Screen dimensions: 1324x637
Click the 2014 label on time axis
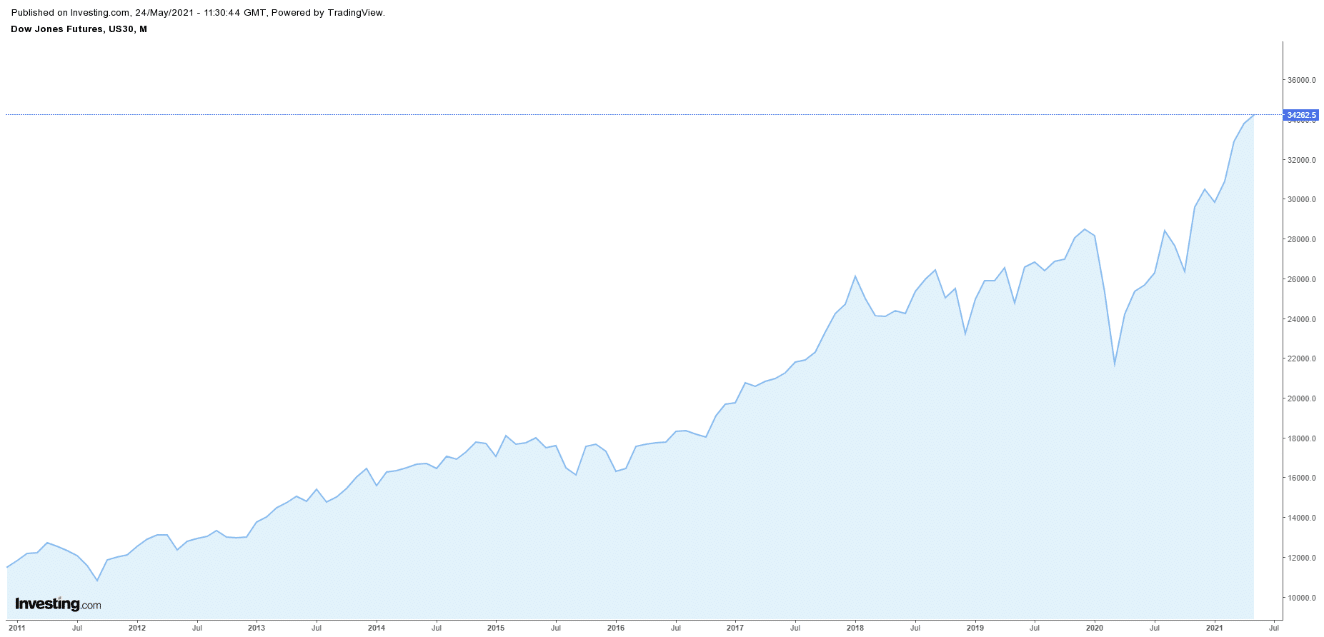click(376, 628)
